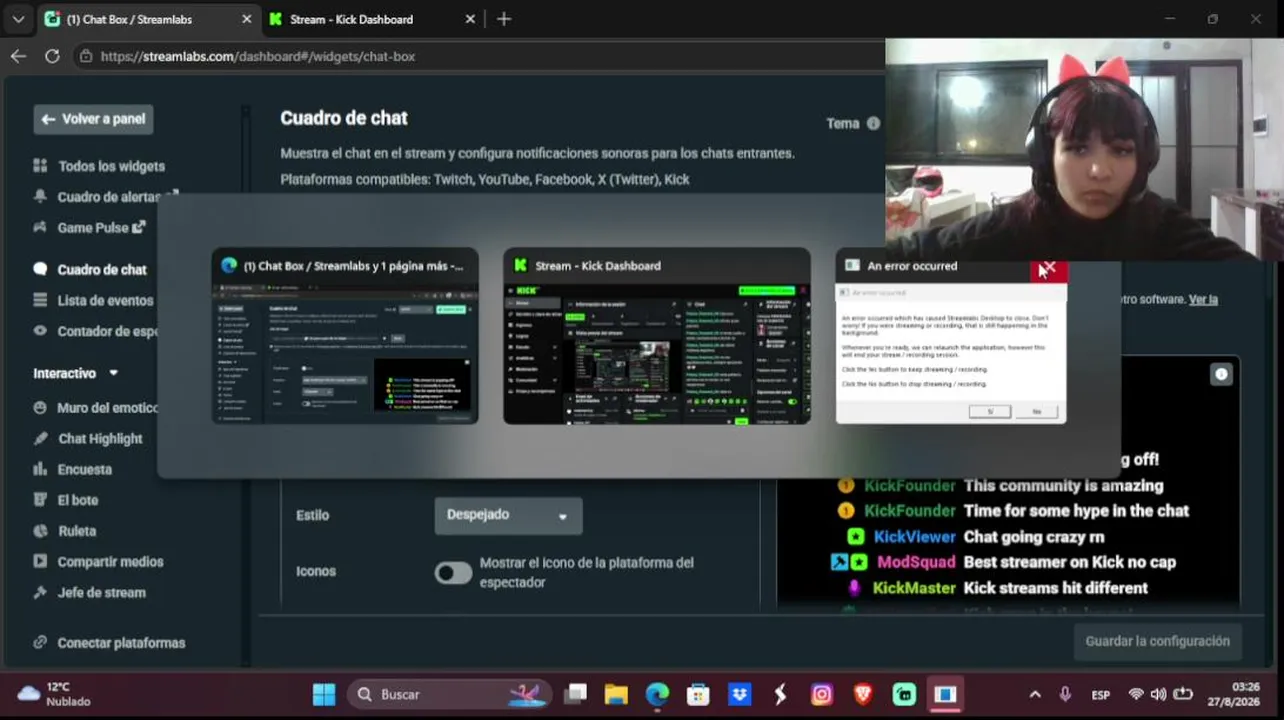Select An error occurred thumbnail in task switcher
Screen dimensions: 1284x720
coord(951,336)
